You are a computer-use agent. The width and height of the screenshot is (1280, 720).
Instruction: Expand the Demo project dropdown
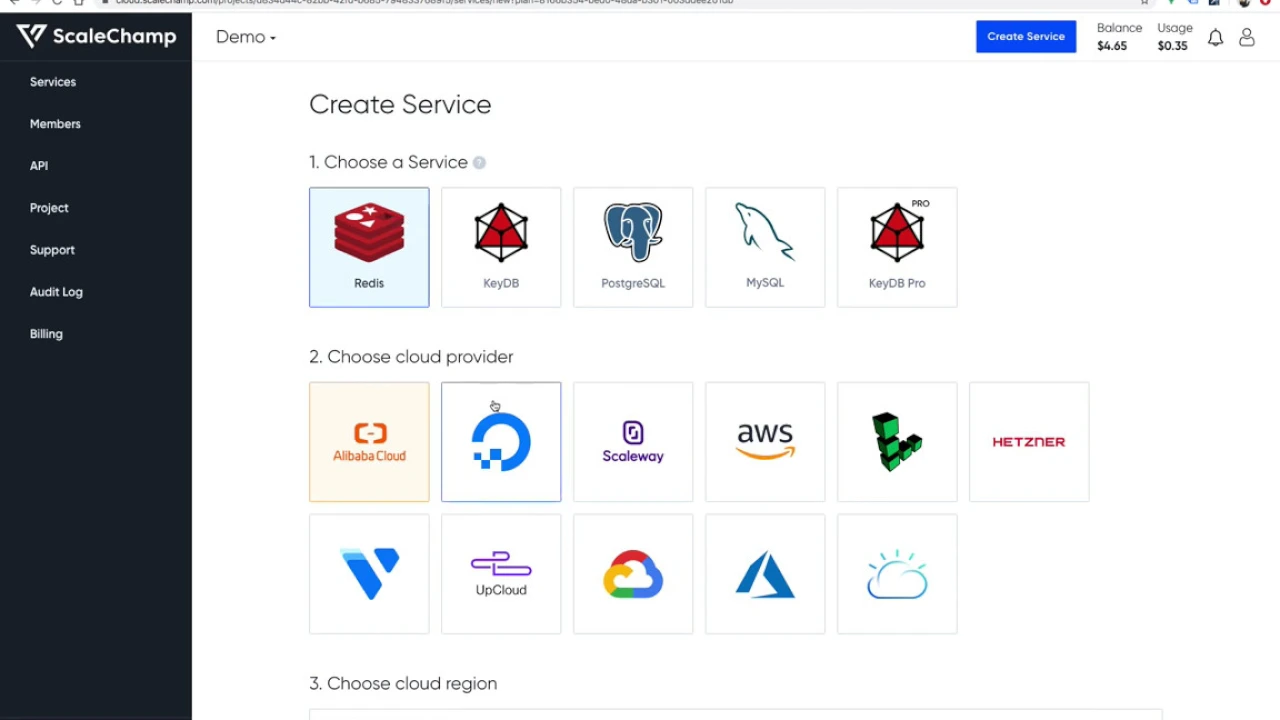[246, 37]
